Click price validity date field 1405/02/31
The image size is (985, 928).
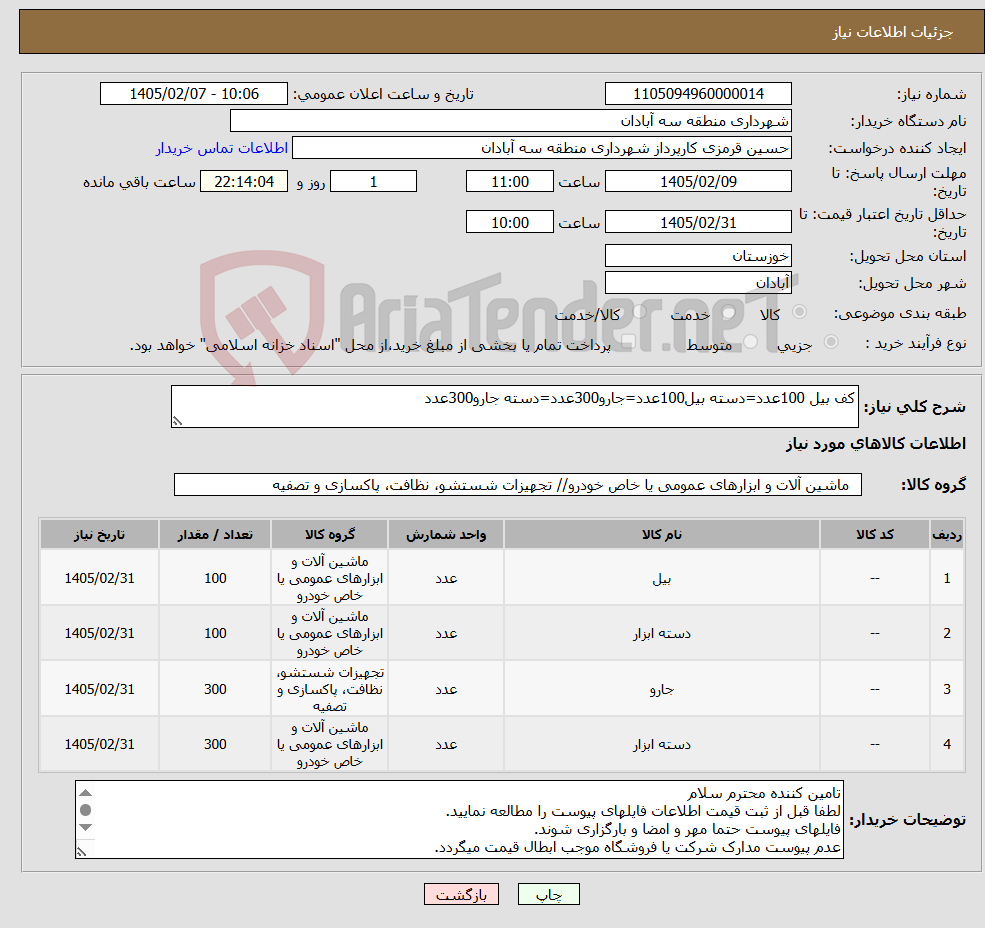(698, 222)
